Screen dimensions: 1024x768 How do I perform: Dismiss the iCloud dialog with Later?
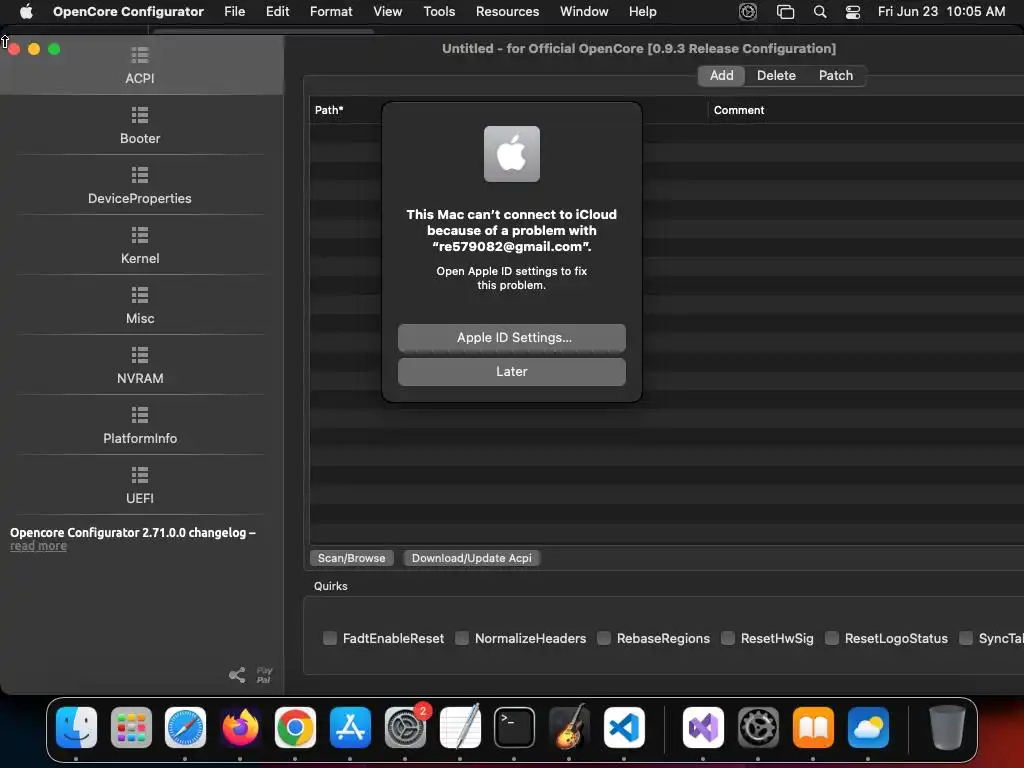coord(512,372)
